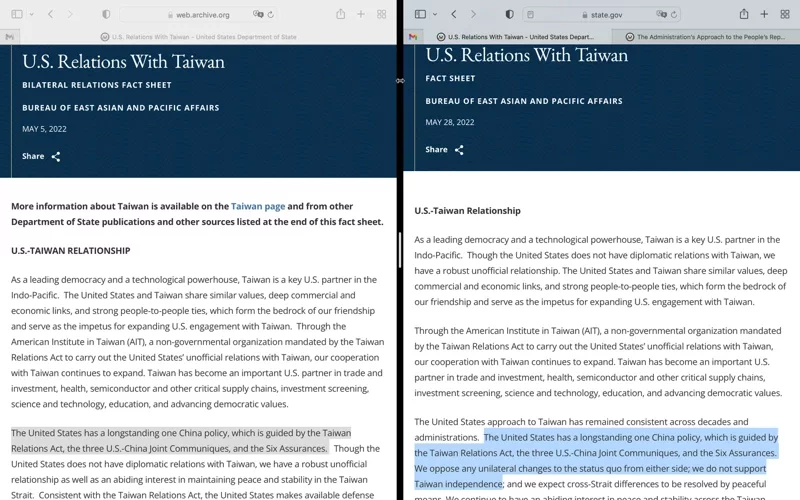Show tab overview in the left window
This screenshot has height=500, width=800.
point(382,14)
